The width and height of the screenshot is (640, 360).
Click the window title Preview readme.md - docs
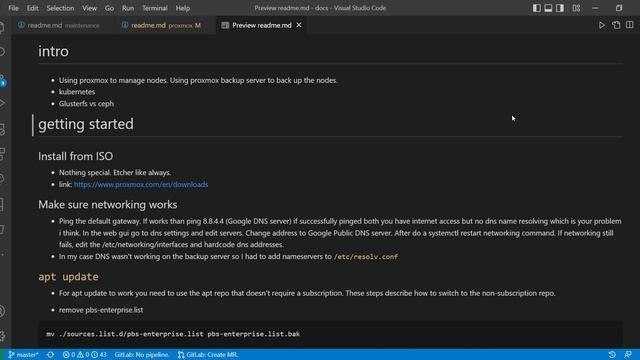(320, 8)
